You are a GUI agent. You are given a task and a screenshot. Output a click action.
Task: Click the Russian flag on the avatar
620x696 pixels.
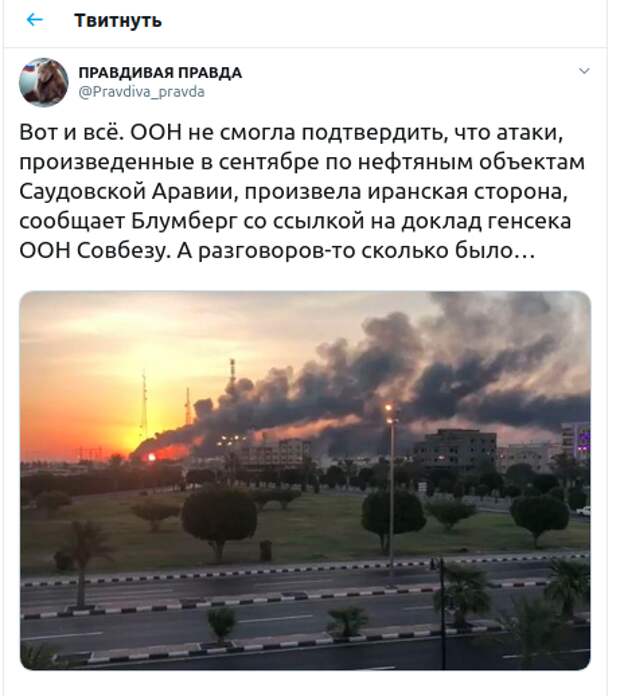coord(28,68)
